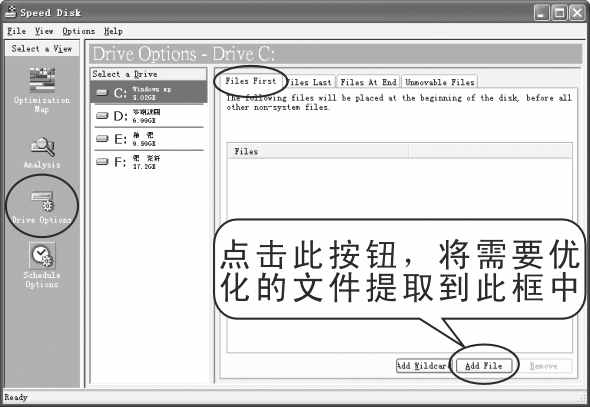The height and width of the screenshot is (407, 590).
Task: Click the Add File button
Action: point(484,366)
